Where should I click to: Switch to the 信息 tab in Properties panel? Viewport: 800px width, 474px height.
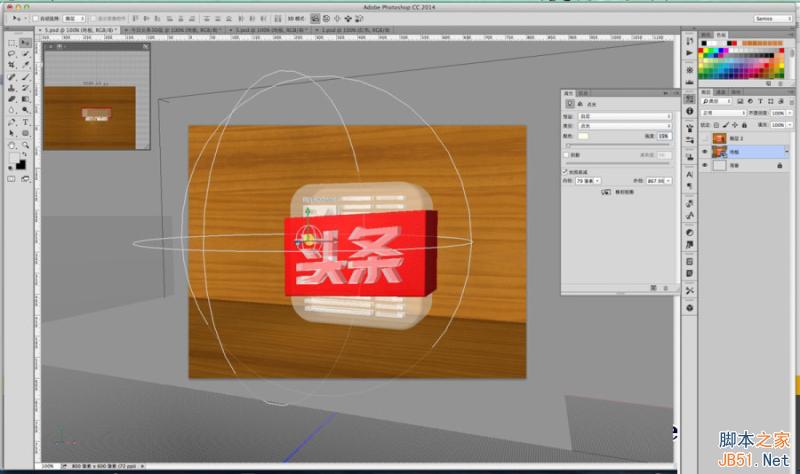tap(583, 93)
